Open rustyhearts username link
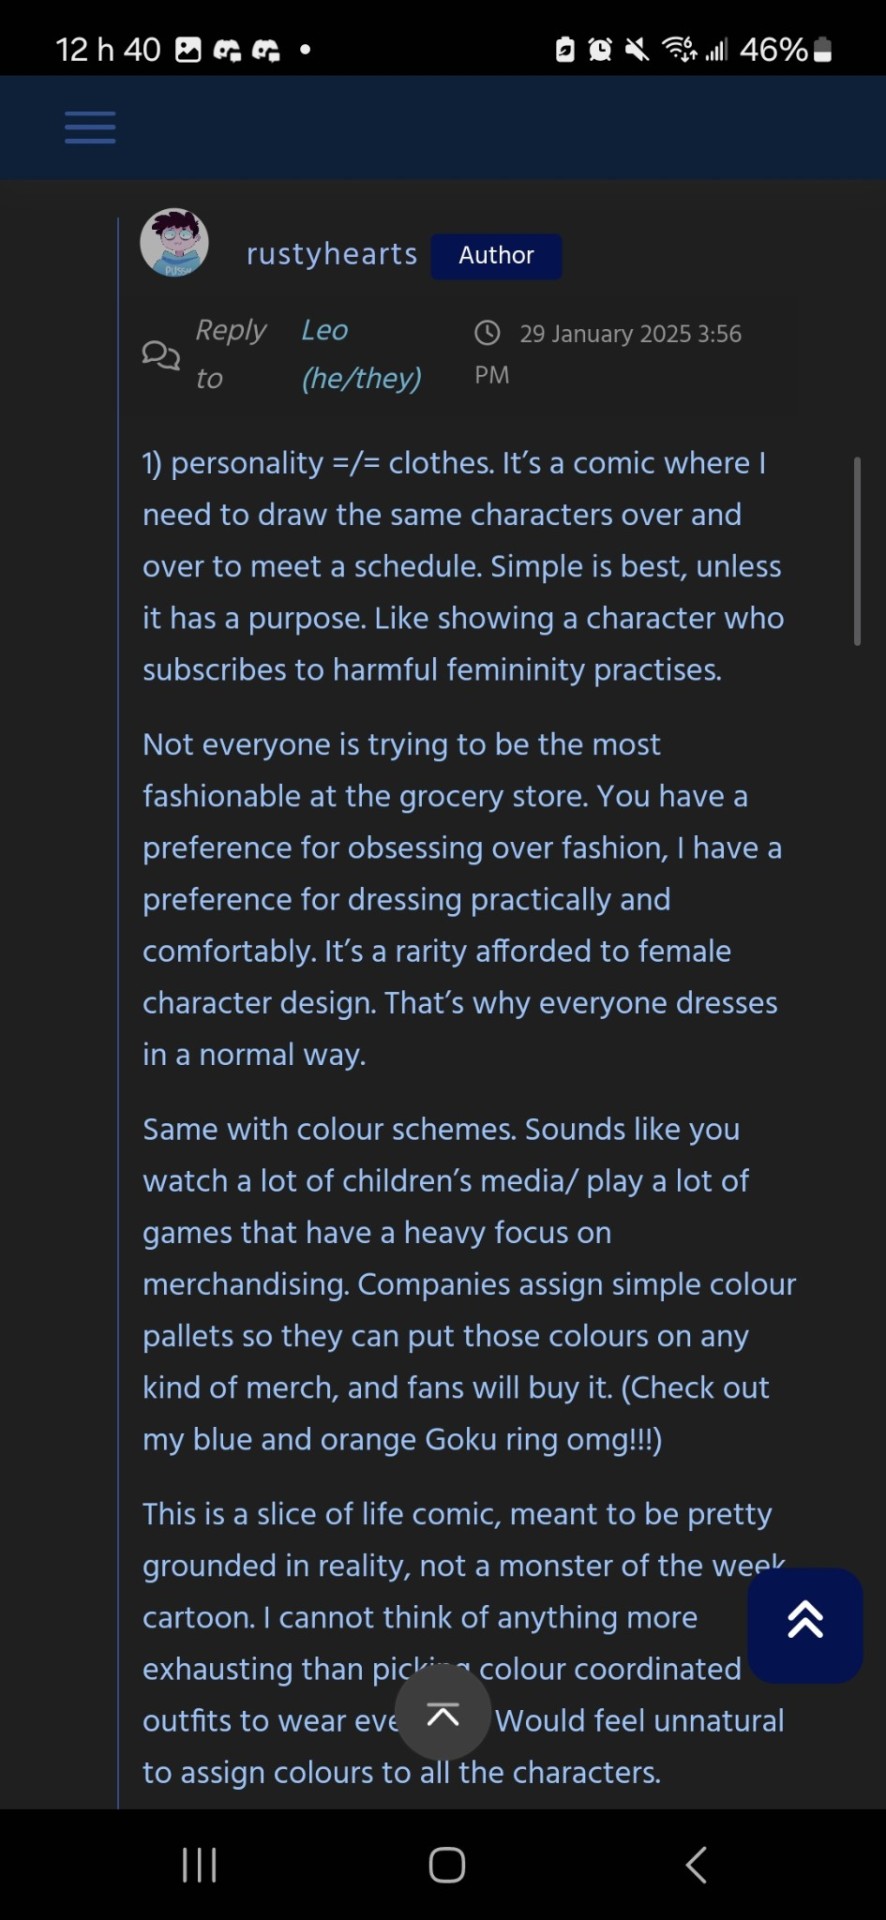Image resolution: width=886 pixels, height=1920 pixels. coord(332,255)
